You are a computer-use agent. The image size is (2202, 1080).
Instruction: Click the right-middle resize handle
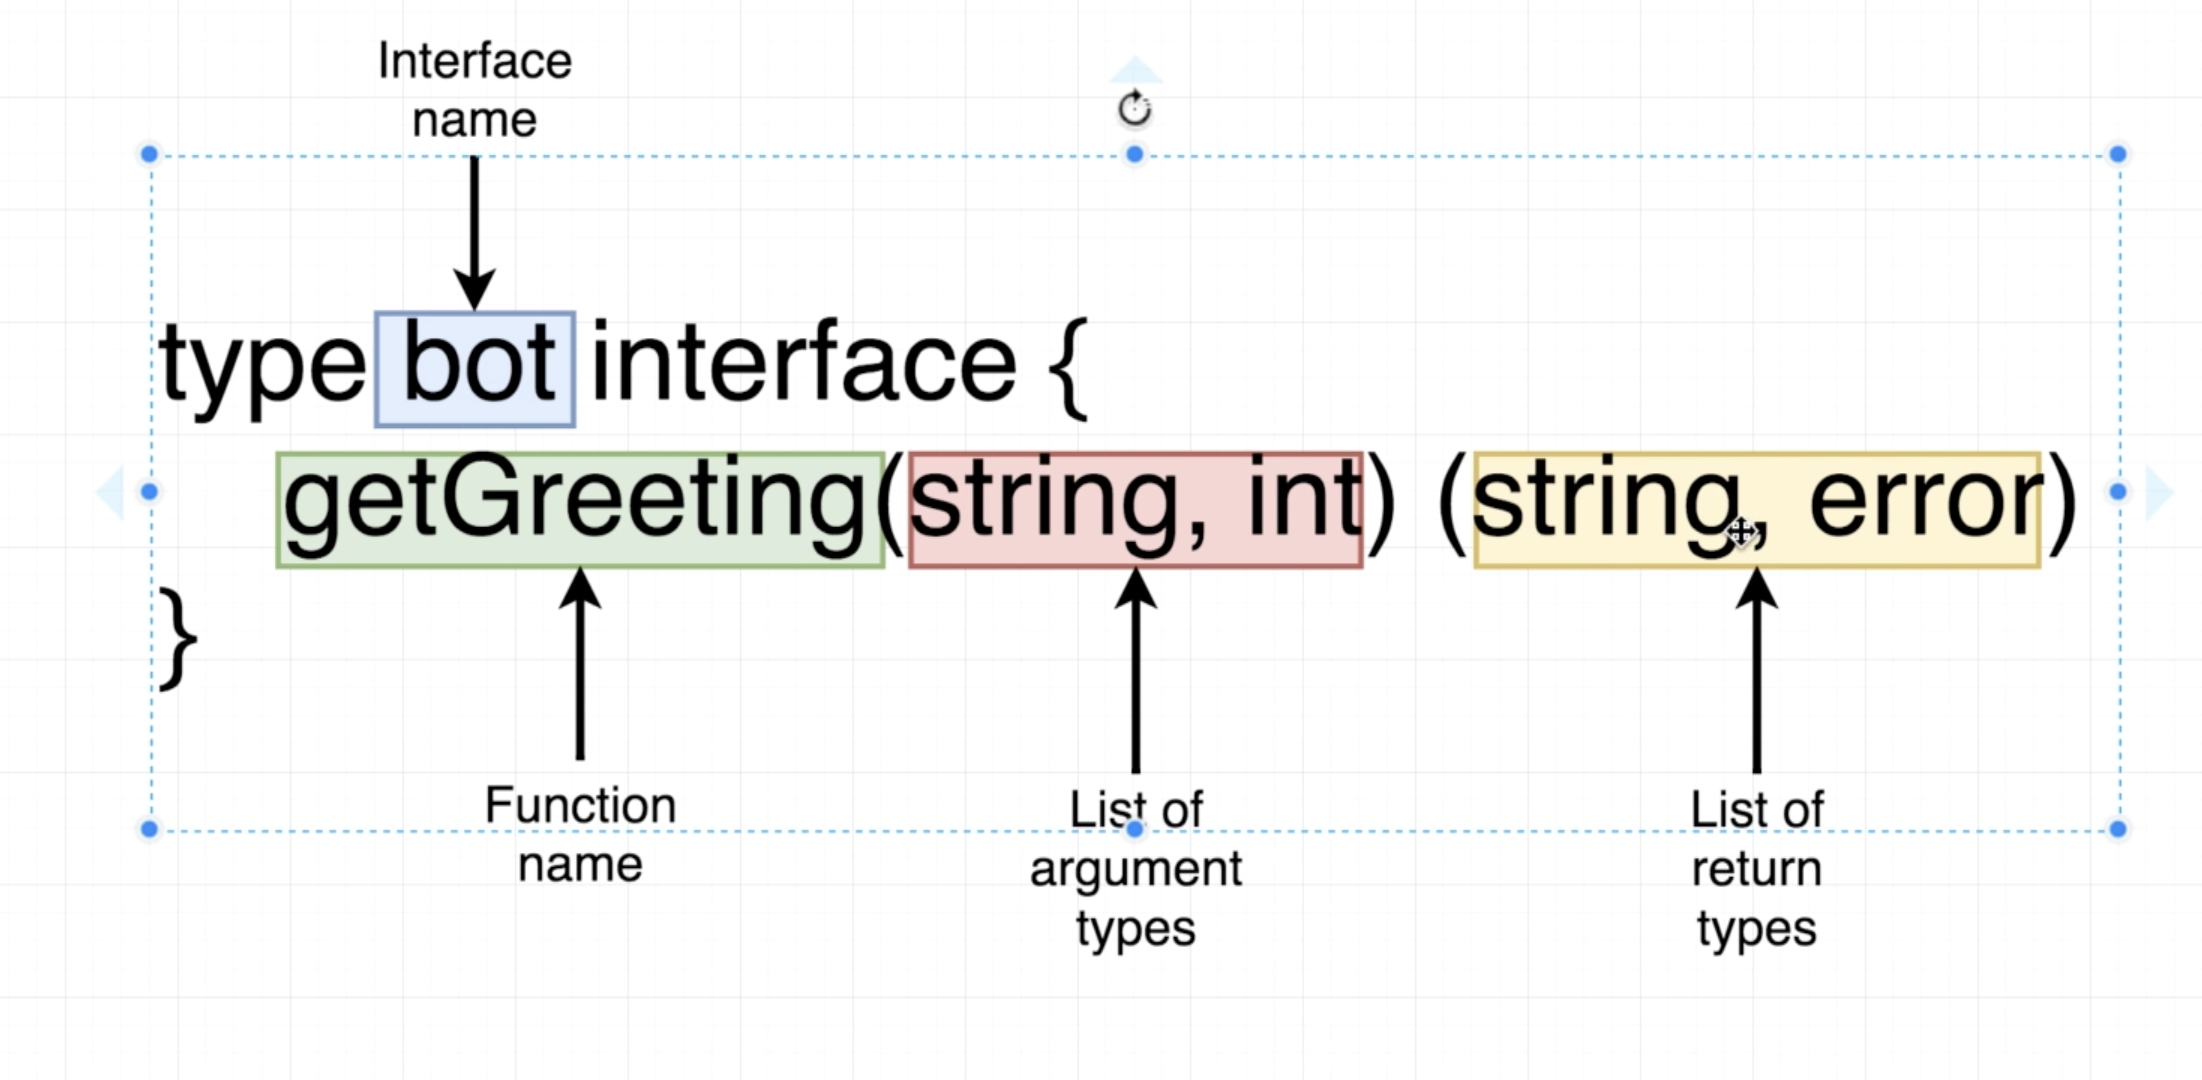(x=2117, y=492)
